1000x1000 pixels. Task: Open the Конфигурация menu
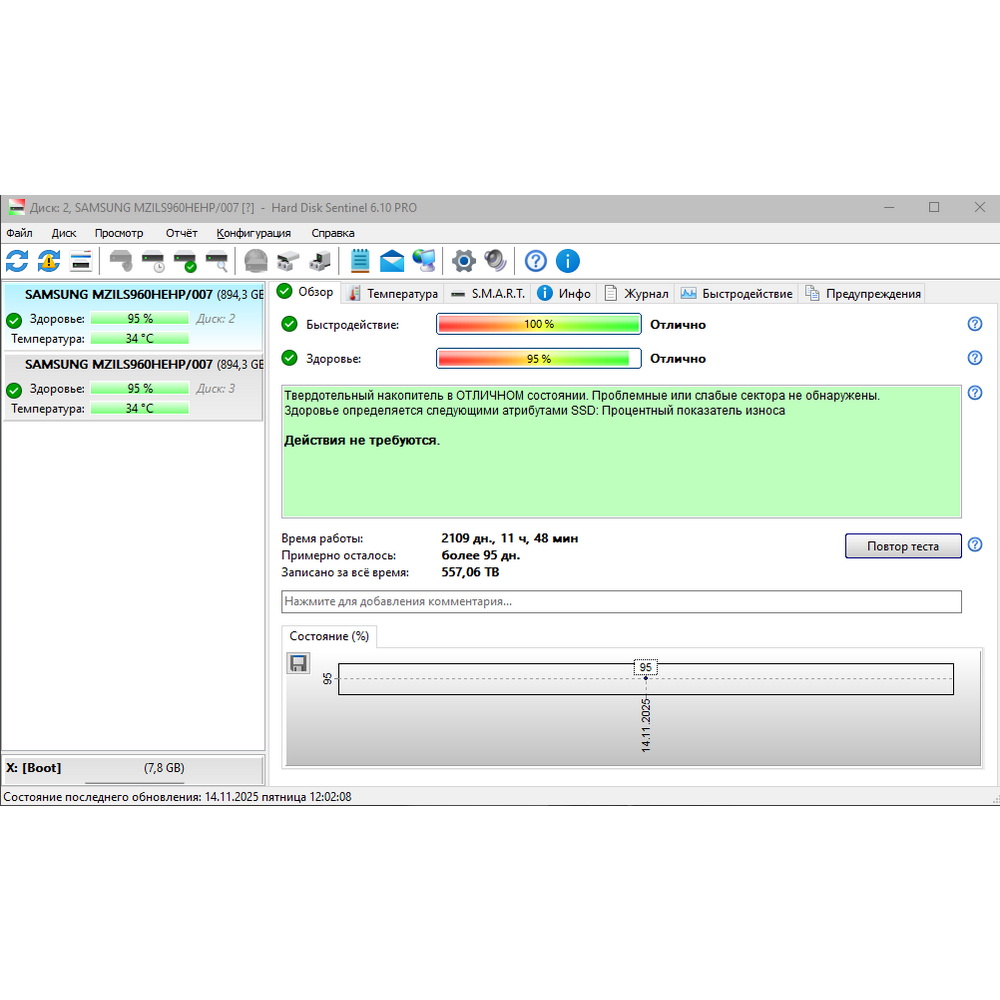253,233
